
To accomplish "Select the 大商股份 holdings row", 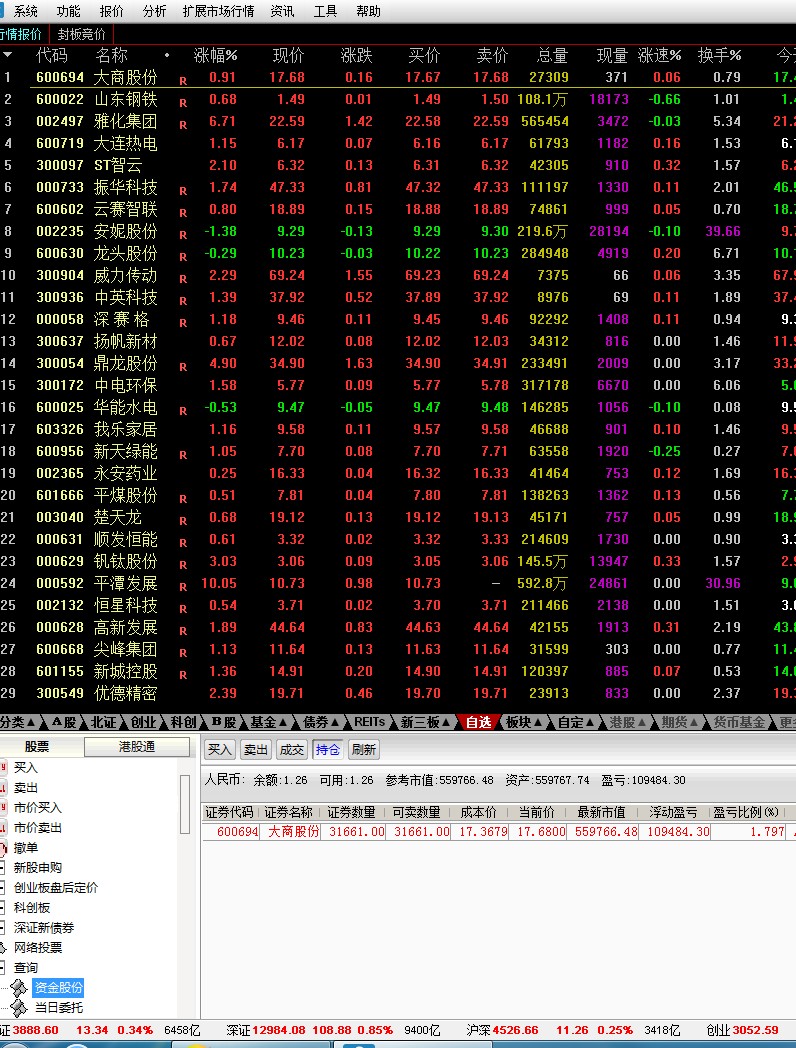I will pyautogui.click(x=499, y=831).
